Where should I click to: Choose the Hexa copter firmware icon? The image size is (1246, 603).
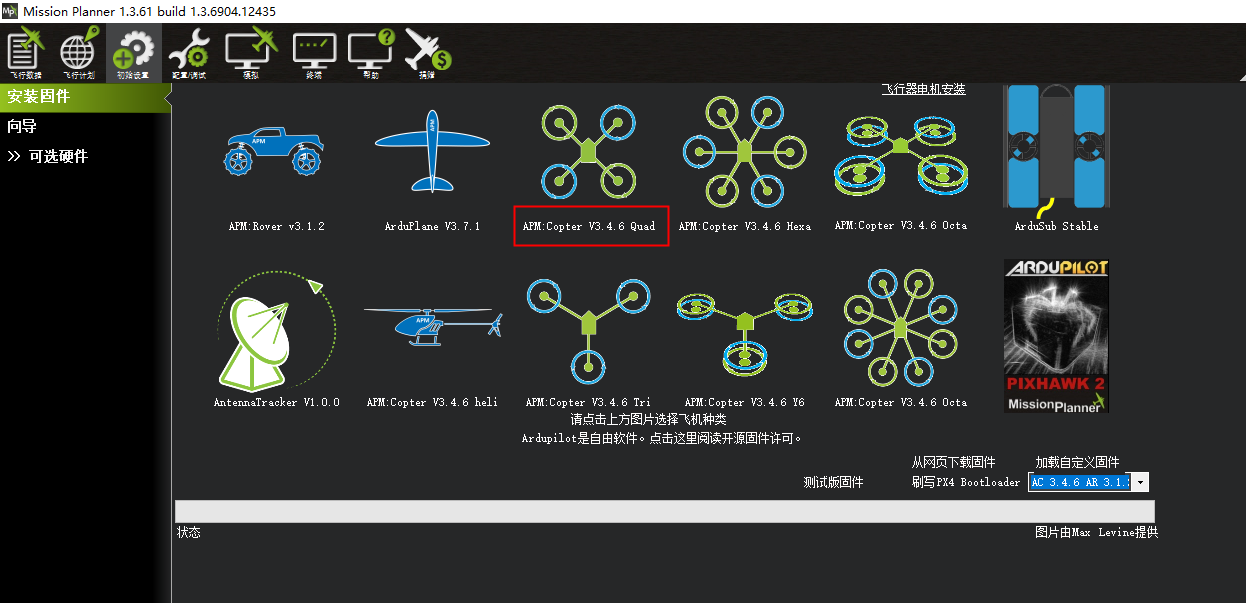click(744, 150)
